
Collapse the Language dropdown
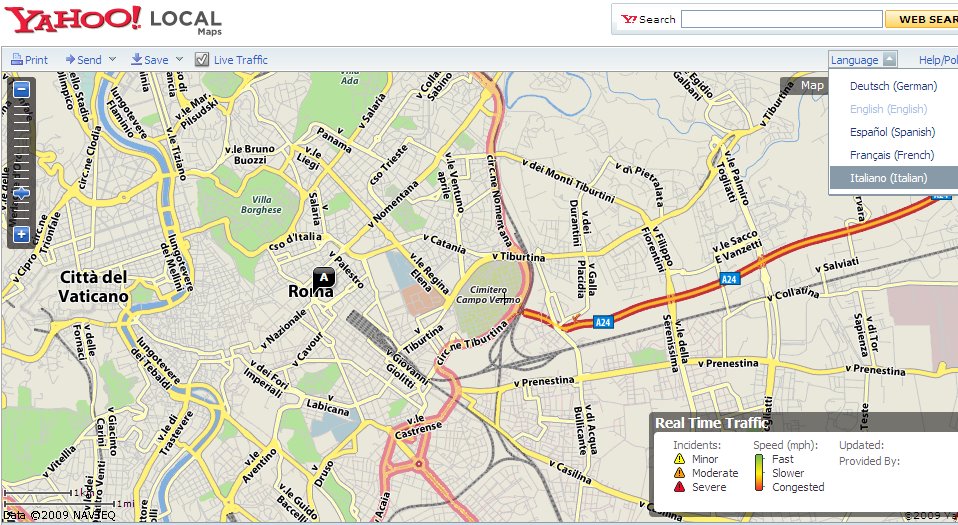click(x=890, y=59)
